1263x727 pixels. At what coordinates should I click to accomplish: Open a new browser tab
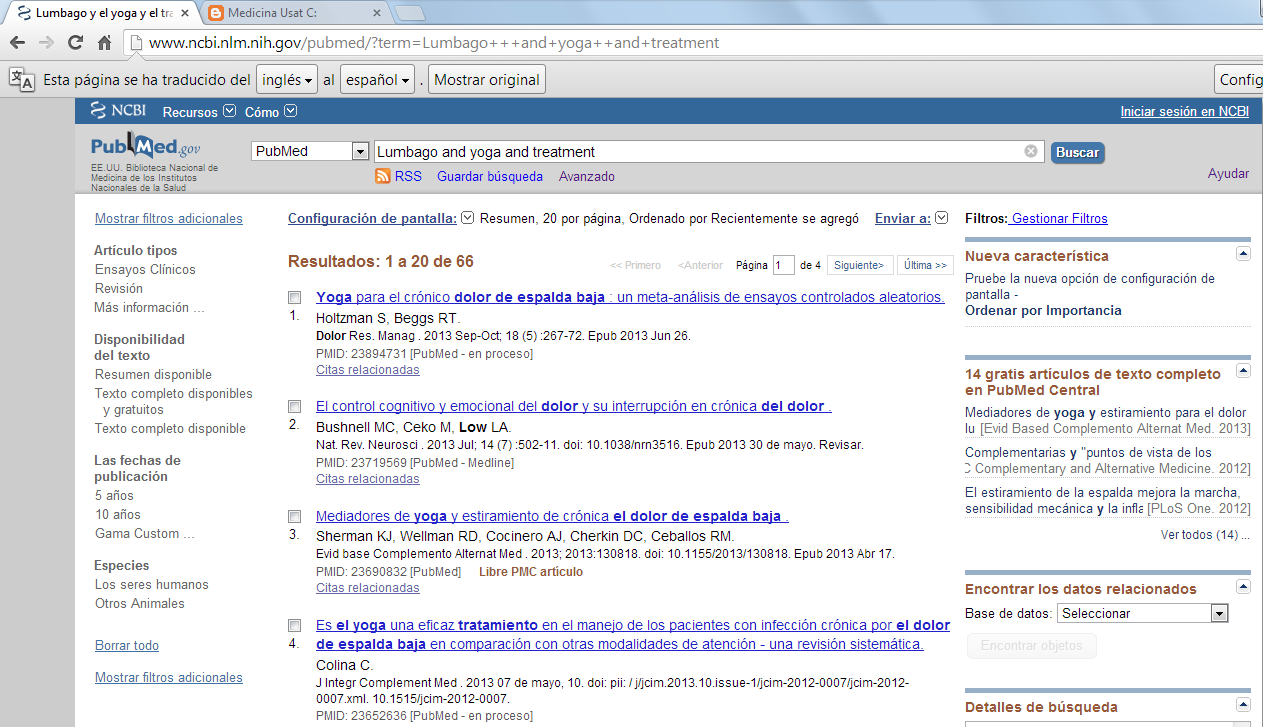(x=410, y=13)
